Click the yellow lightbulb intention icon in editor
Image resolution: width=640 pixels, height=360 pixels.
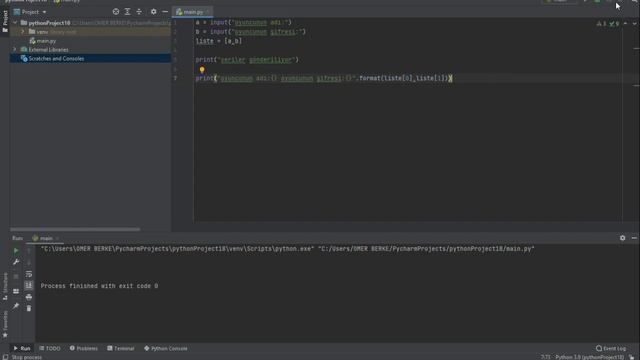(x=202, y=70)
